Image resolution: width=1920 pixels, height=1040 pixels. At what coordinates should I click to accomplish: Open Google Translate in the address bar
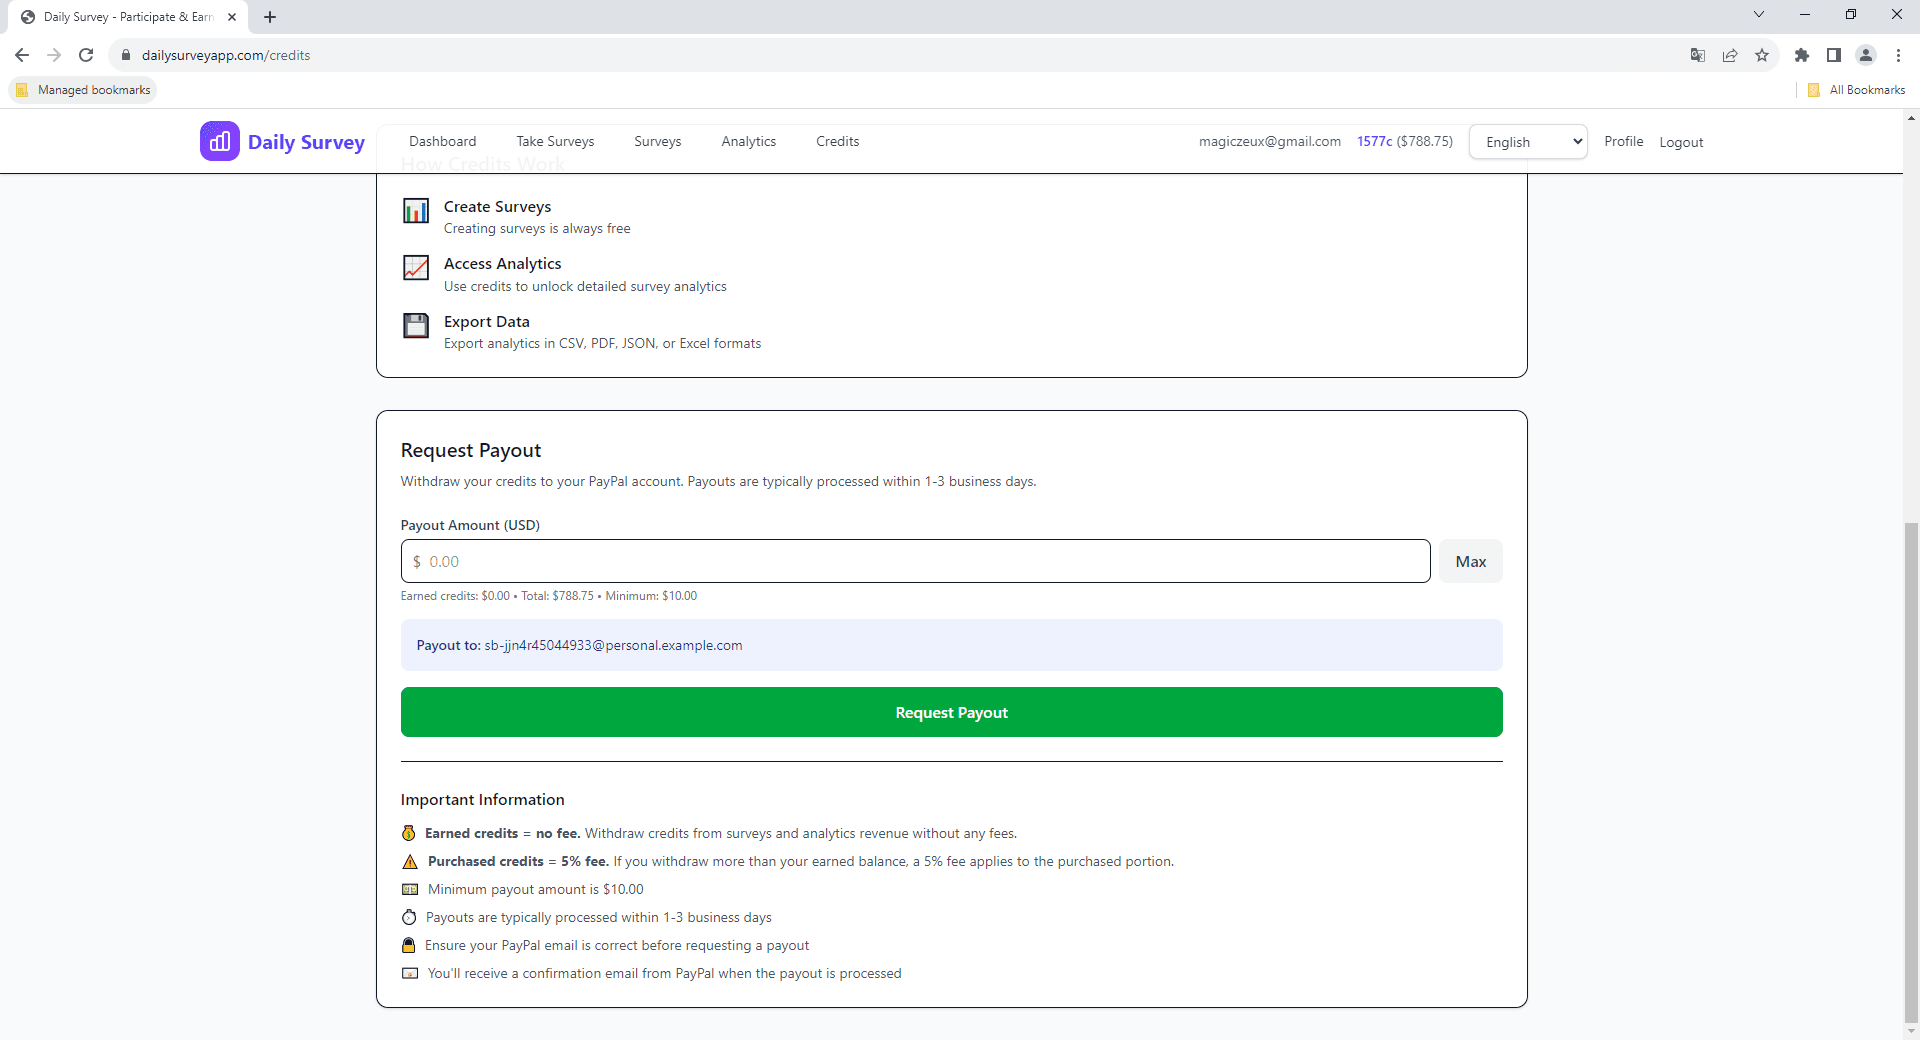(x=1697, y=55)
